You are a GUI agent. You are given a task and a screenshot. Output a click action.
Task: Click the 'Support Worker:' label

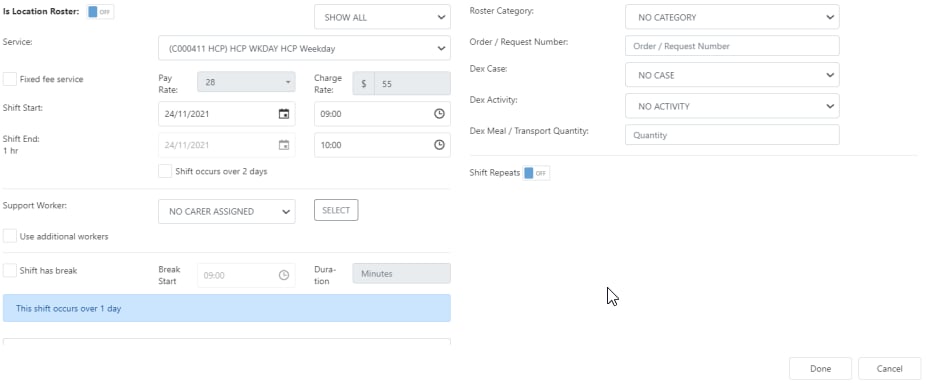(35, 206)
